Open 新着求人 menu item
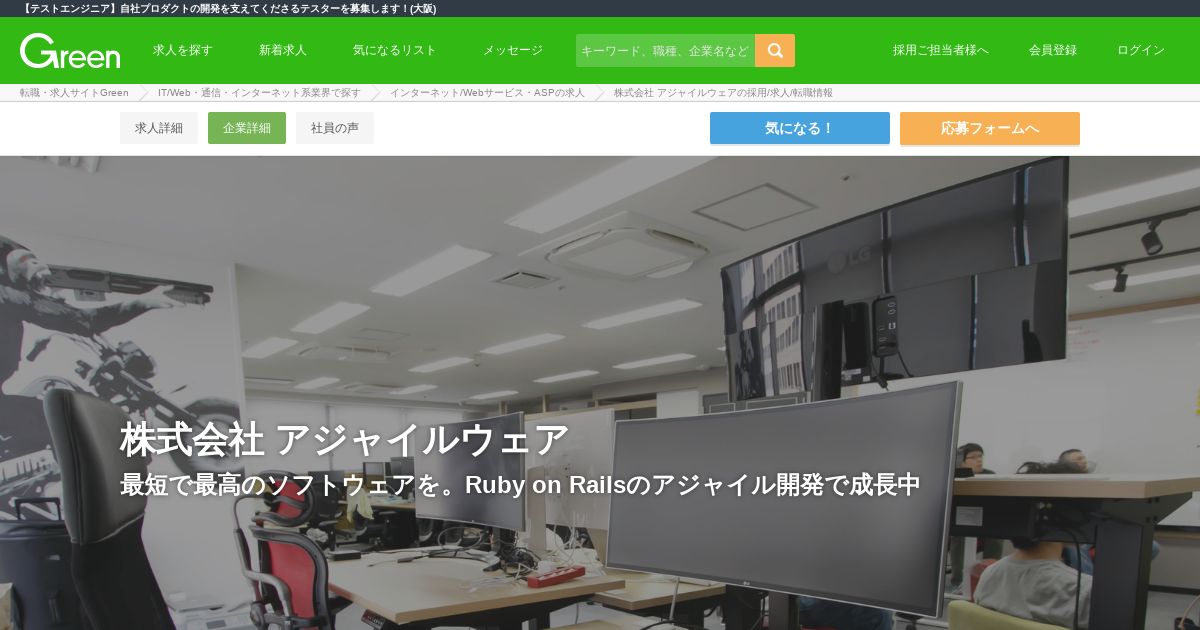The image size is (1200, 630). coord(283,50)
